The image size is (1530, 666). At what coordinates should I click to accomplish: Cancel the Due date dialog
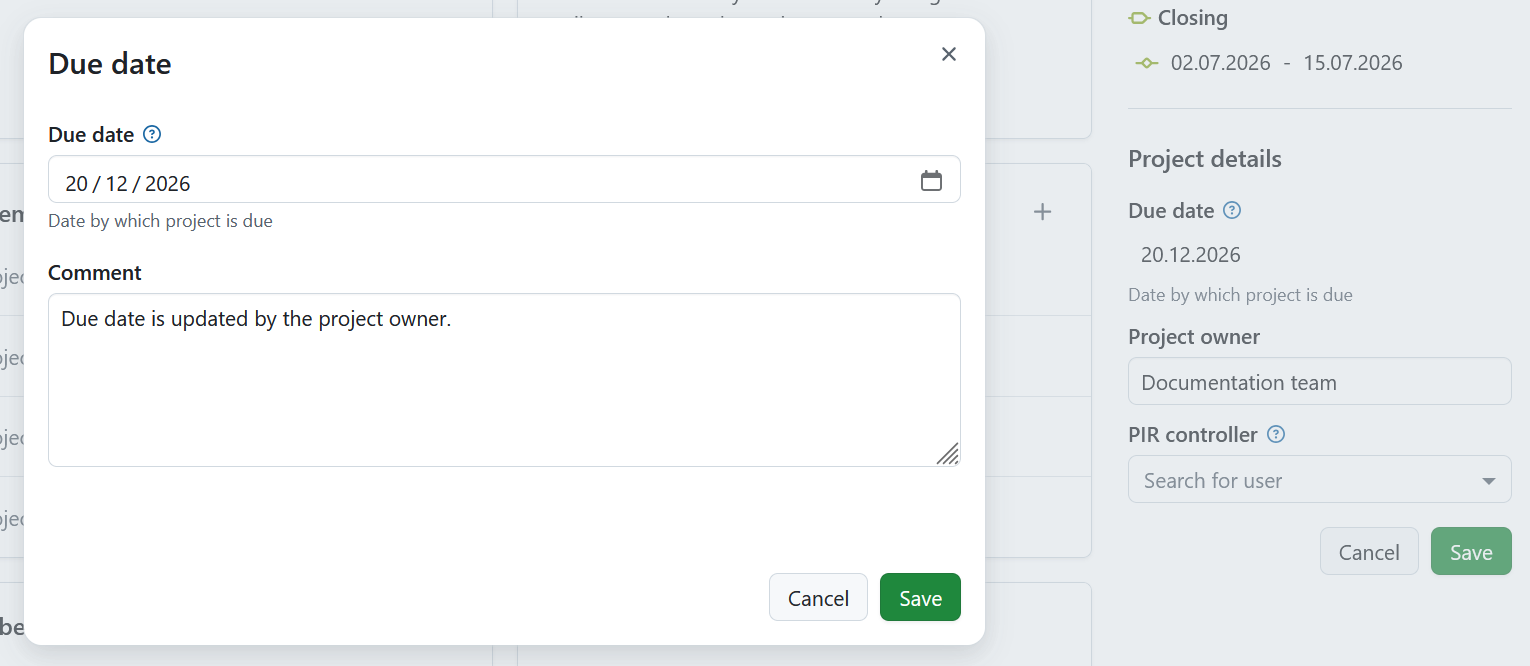pyautogui.click(x=818, y=597)
